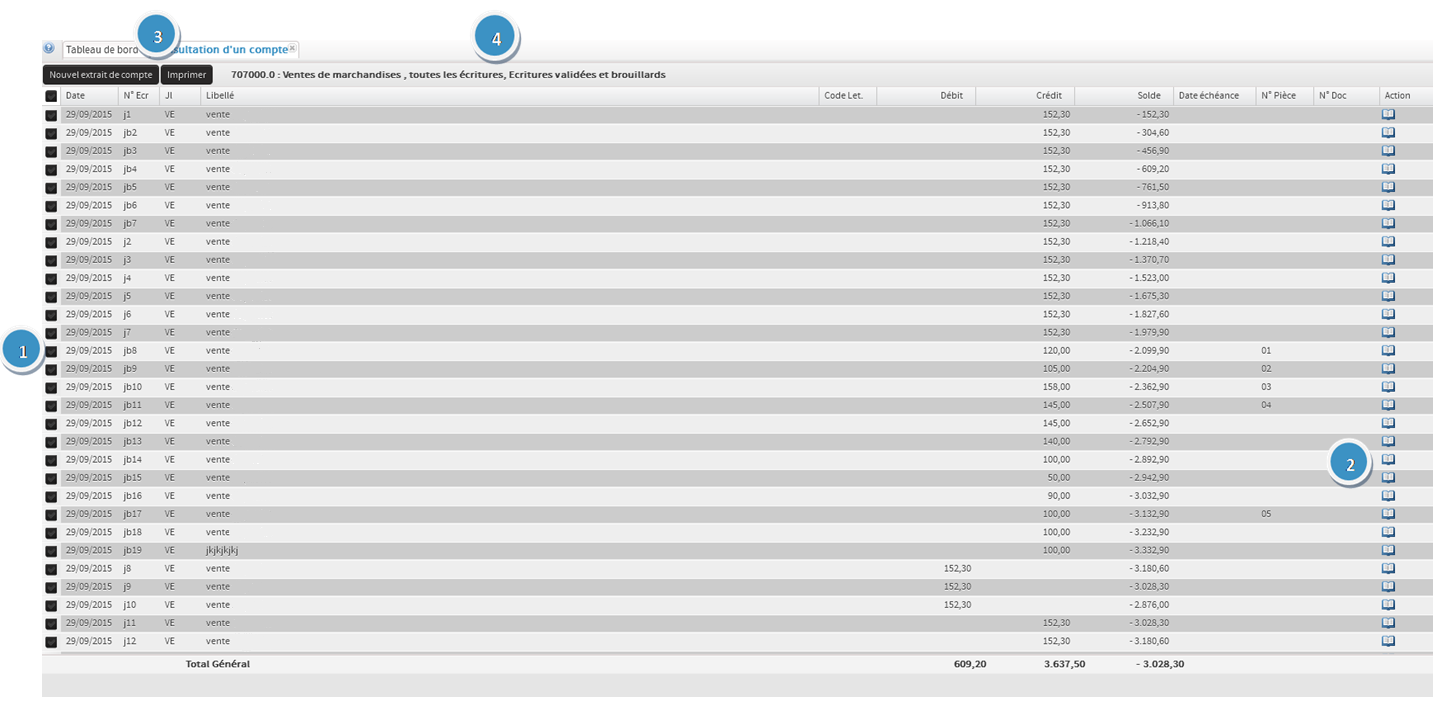1433x726 pixels.
Task: Sort the table by the Date column header
Action: [76, 96]
